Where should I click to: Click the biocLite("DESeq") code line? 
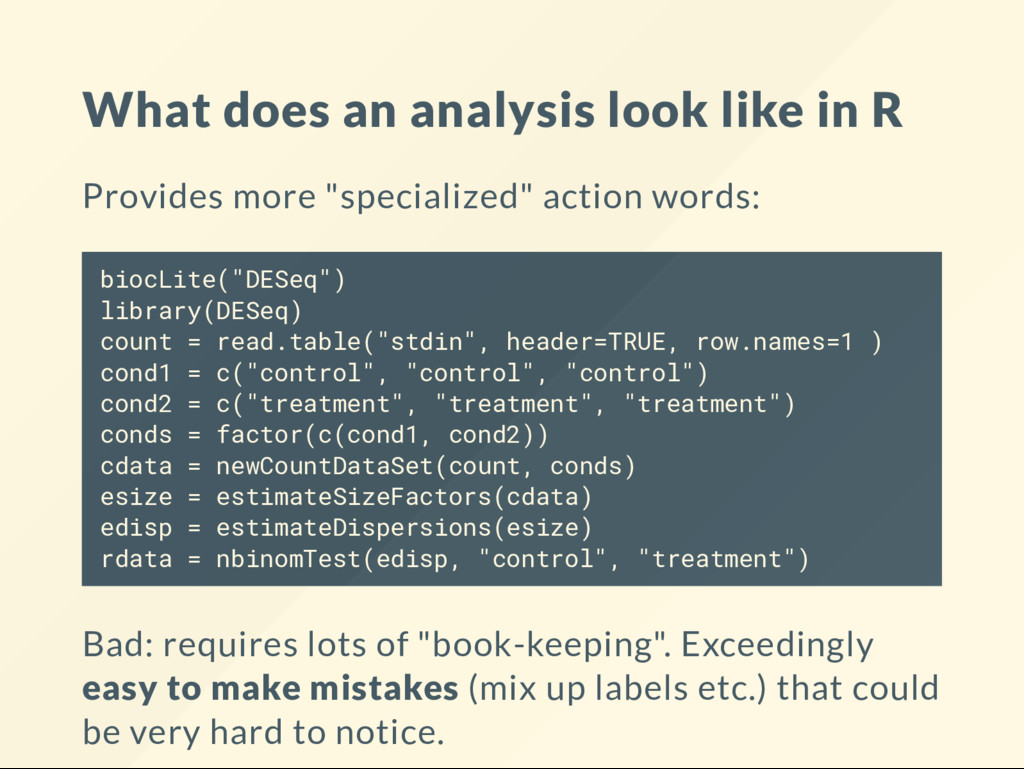click(x=223, y=279)
